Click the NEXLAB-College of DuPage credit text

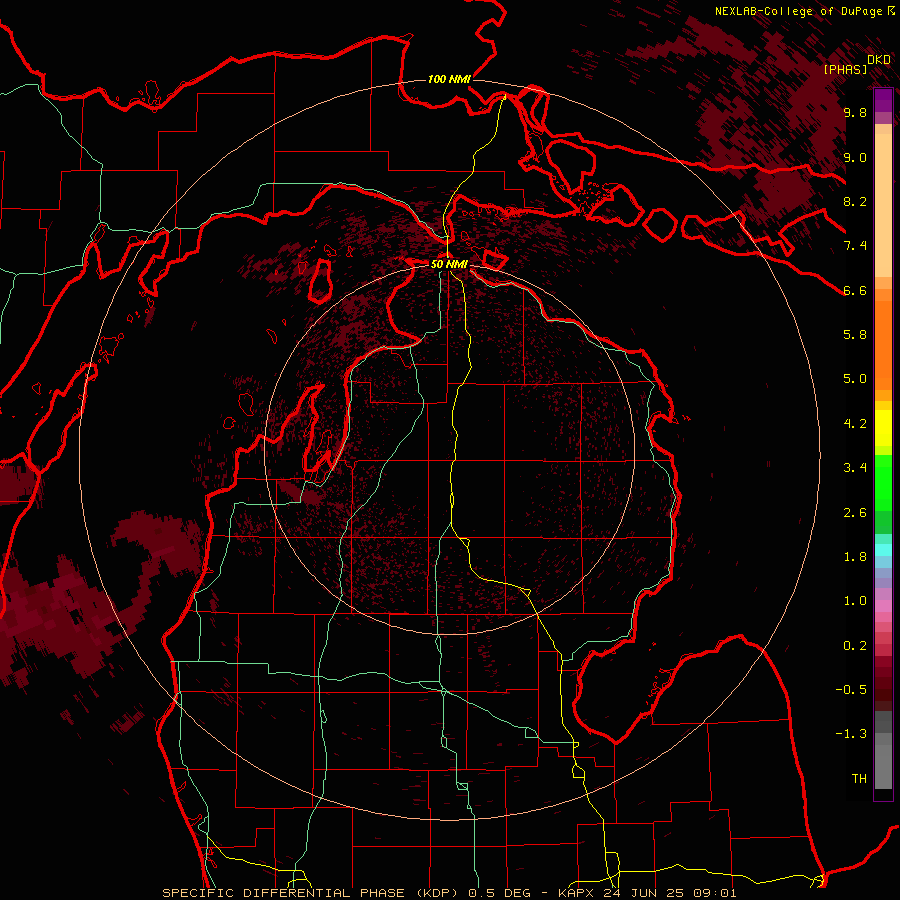click(799, 11)
